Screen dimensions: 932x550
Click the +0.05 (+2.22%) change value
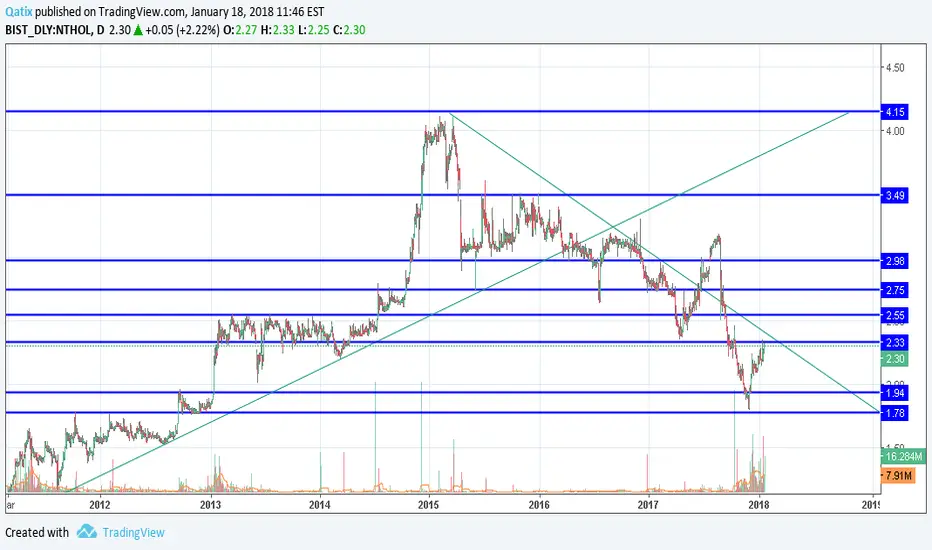pos(182,30)
